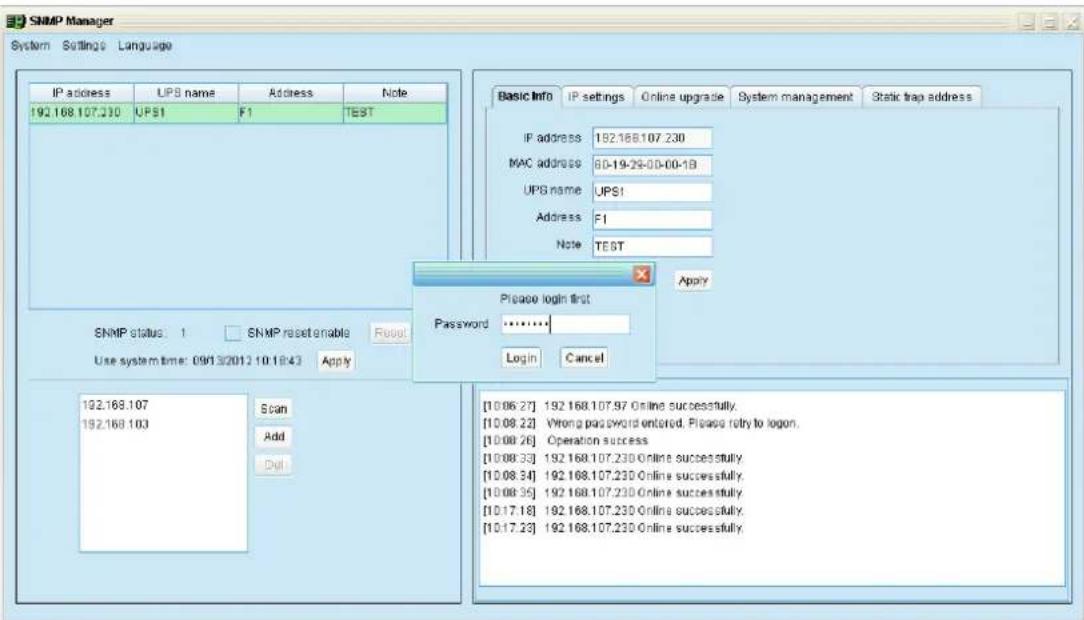
Task: Apply the Basic Info changes
Action: [693, 281]
